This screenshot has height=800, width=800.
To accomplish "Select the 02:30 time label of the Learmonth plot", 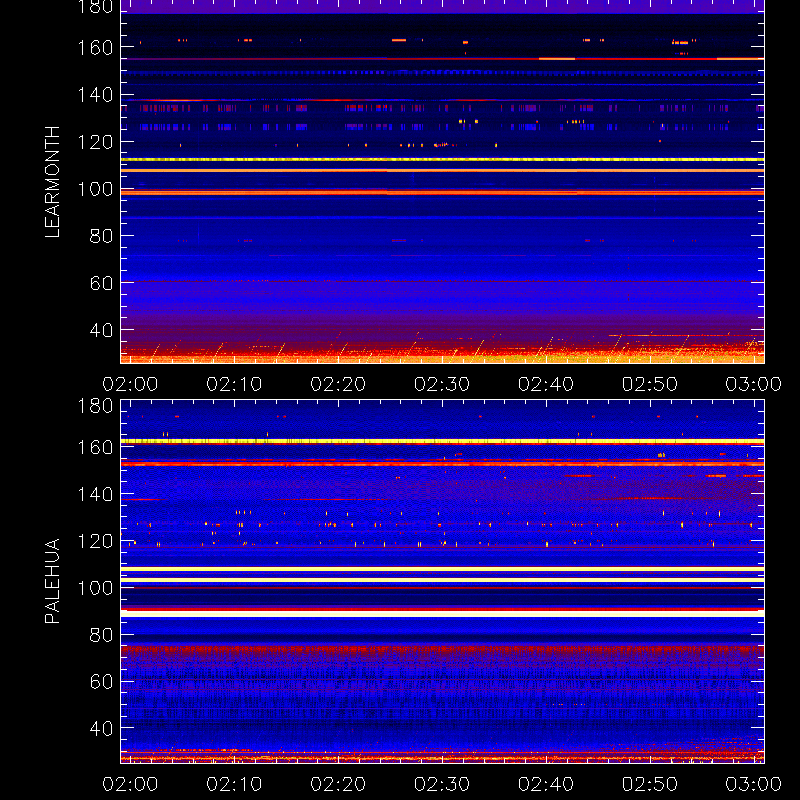I will [x=442, y=384].
